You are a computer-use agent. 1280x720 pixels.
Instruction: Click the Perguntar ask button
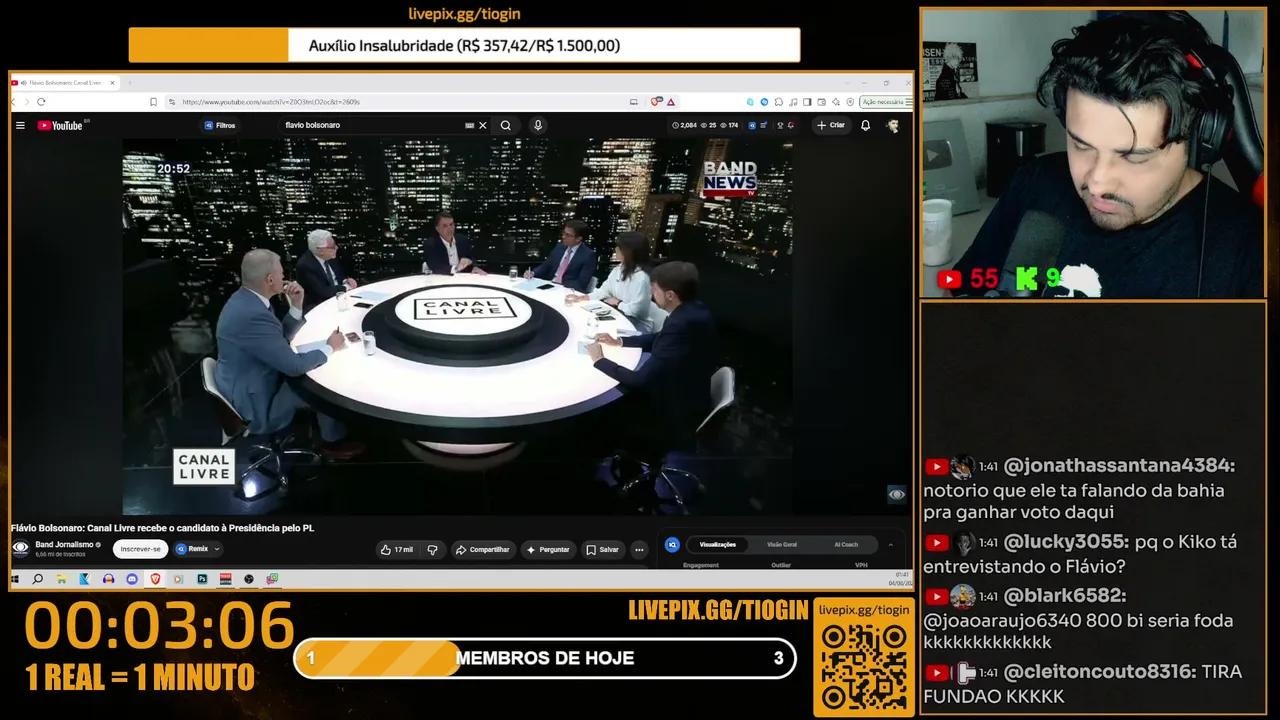[547, 549]
